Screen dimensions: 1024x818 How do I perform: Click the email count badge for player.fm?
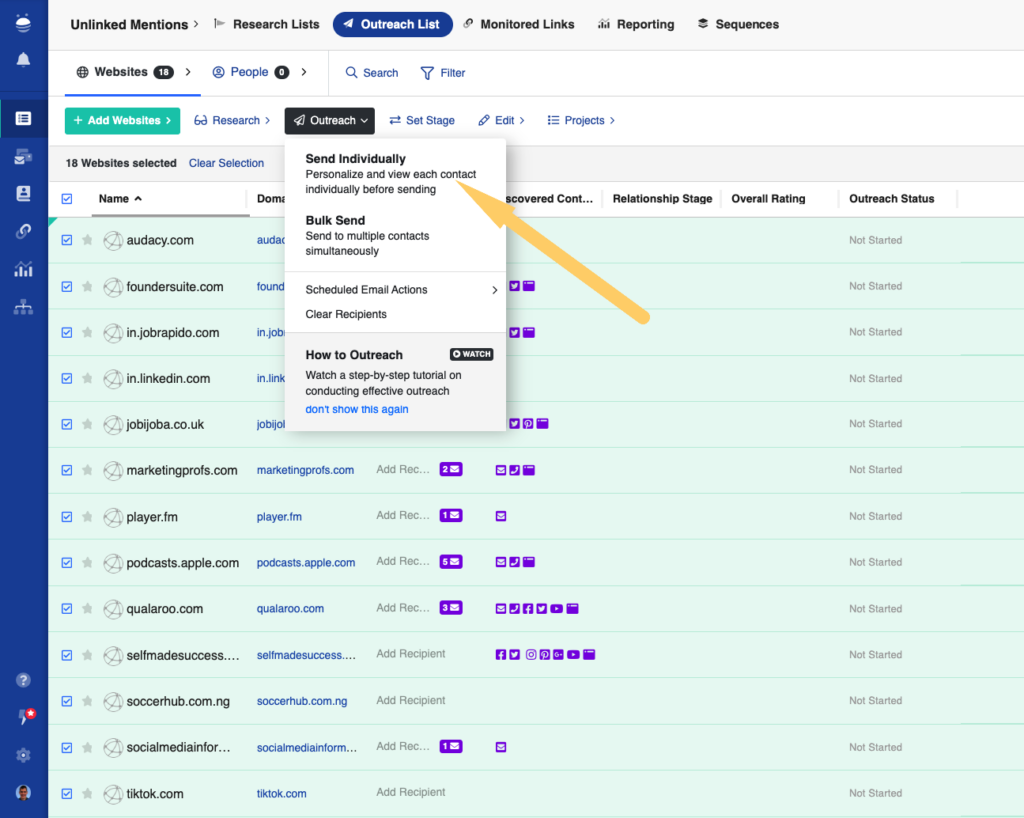pyautogui.click(x=451, y=516)
